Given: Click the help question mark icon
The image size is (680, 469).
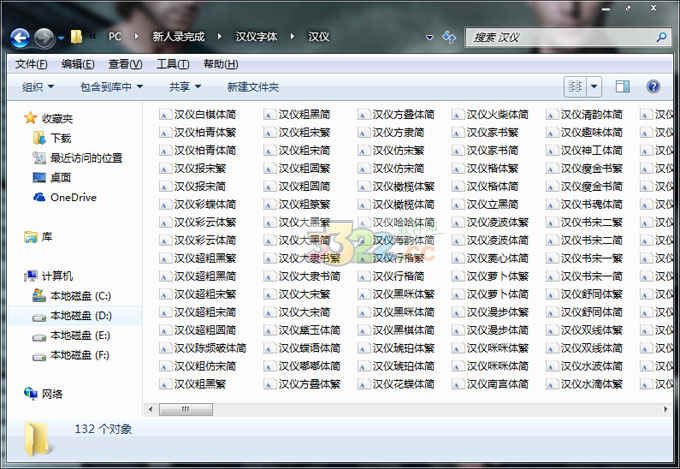Looking at the screenshot, I should (x=653, y=86).
